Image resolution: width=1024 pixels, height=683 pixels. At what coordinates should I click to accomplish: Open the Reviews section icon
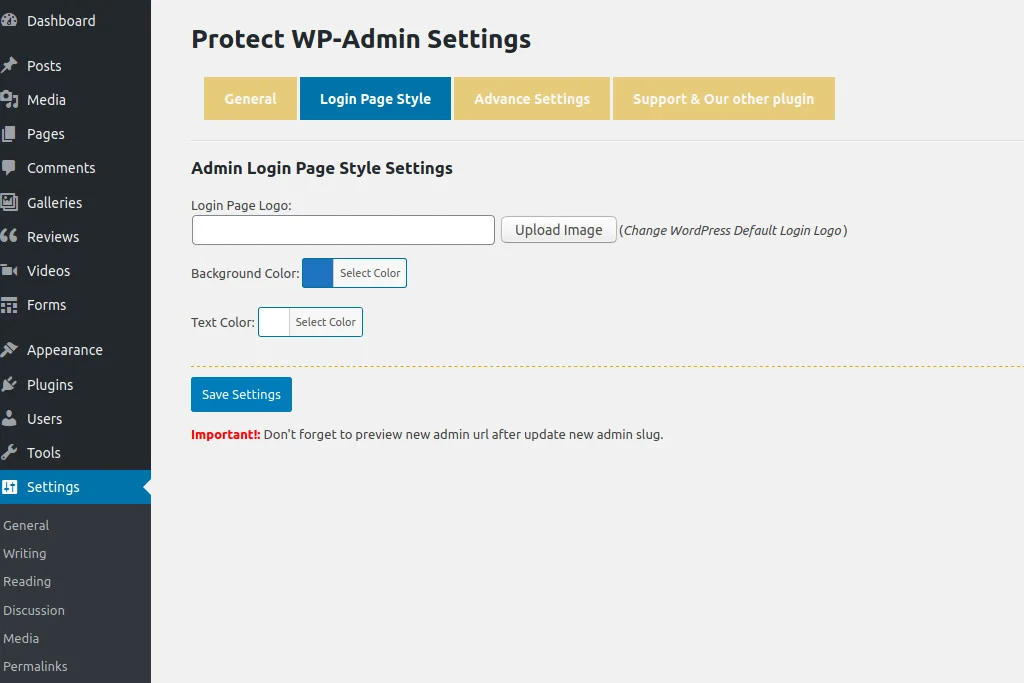pos(15,236)
